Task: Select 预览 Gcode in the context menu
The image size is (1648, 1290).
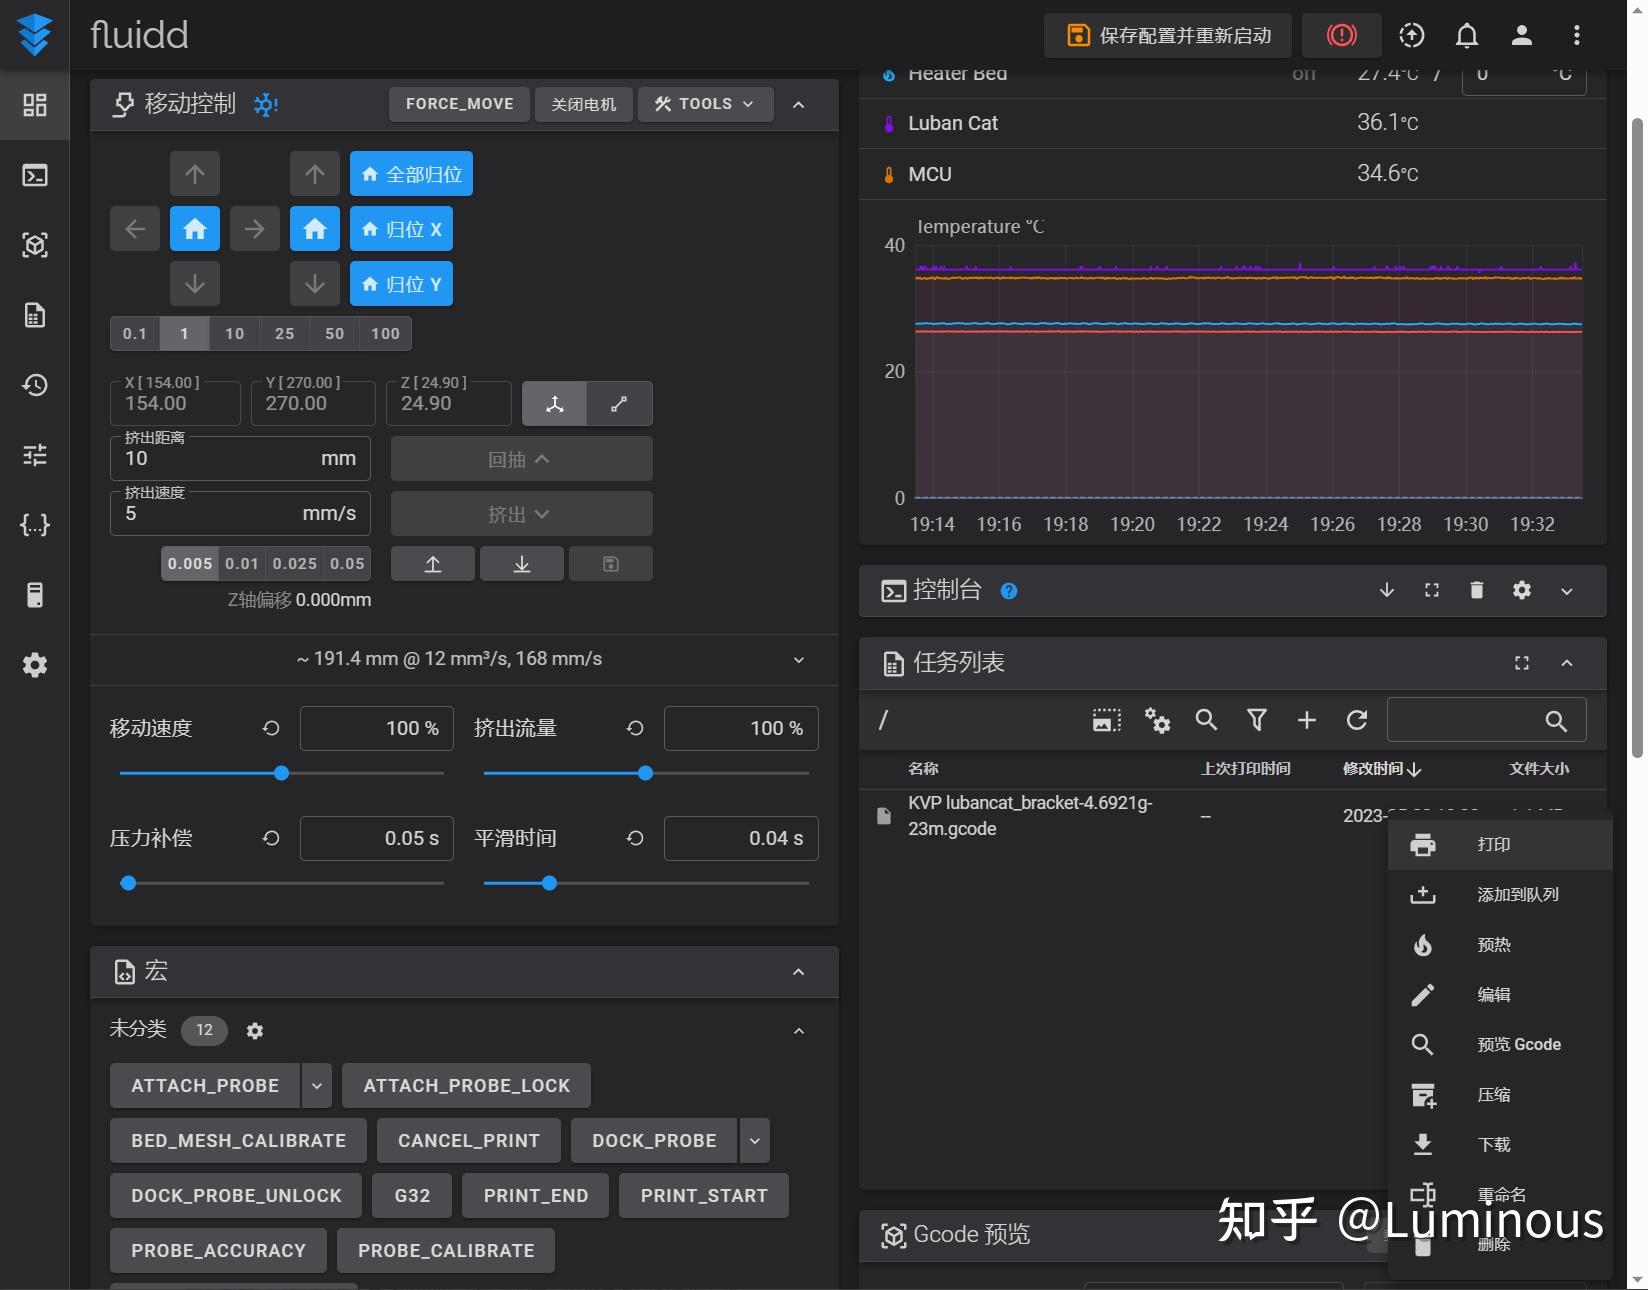Action: [1518, 1044]
